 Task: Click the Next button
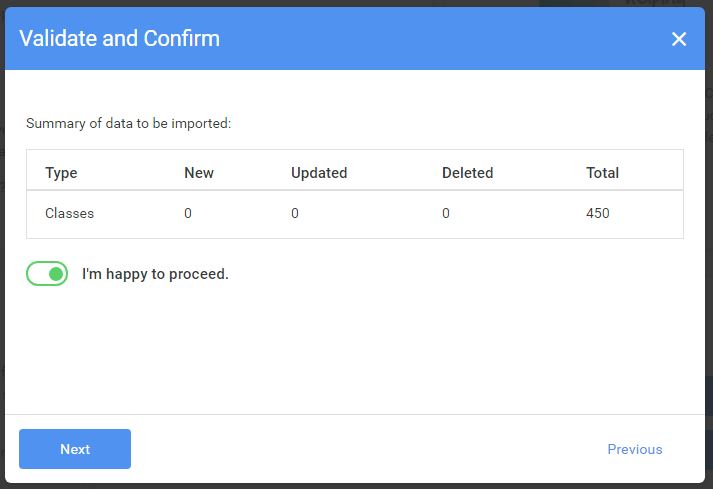tap(75, 449)
